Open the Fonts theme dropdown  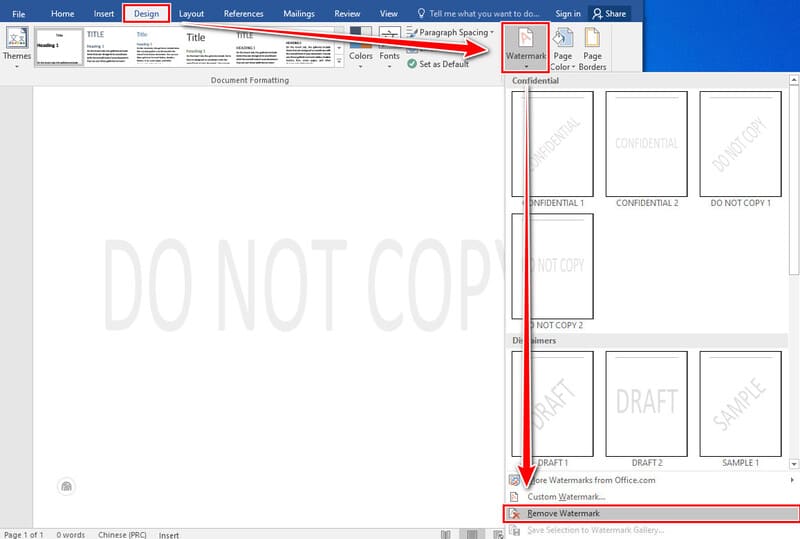[x=389, y=47]
